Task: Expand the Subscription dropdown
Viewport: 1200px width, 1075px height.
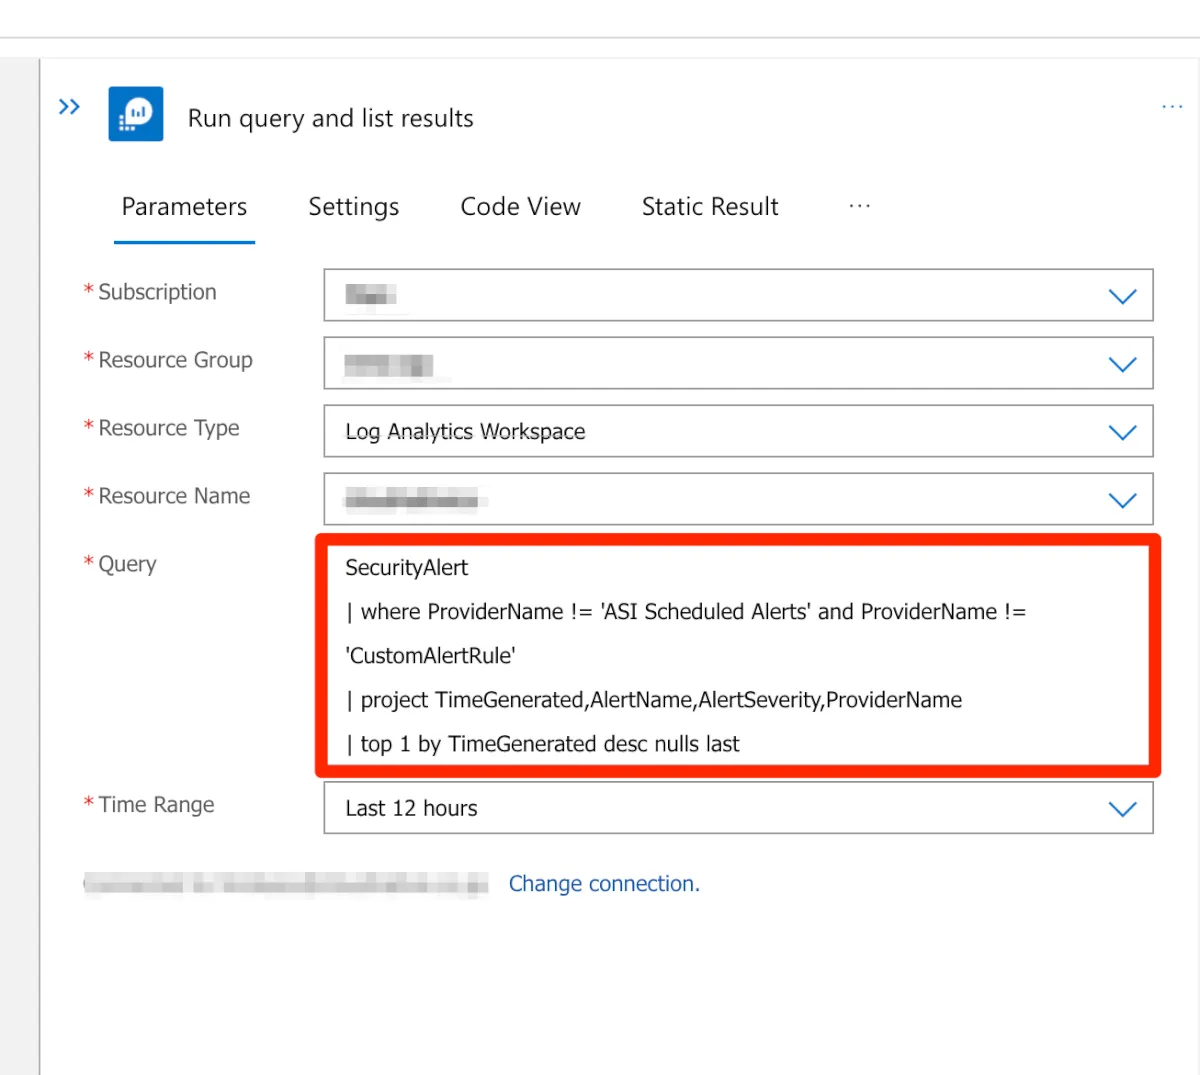Action: [x=1122, y=296]
